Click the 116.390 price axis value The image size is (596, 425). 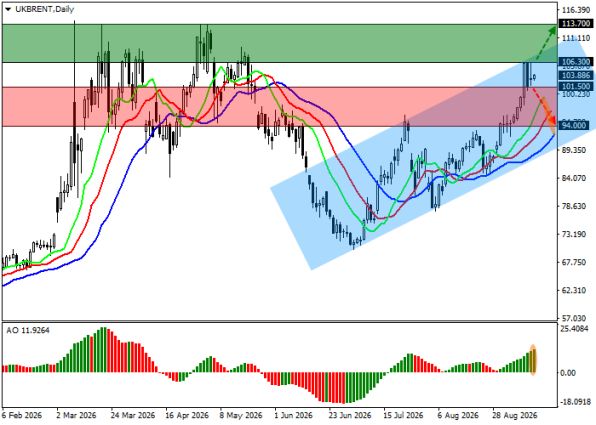[576, 10]
